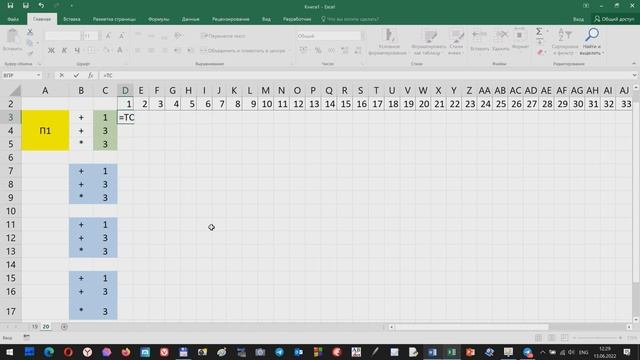Click the Format Painter brush icon
Screen dimensions: 640x360
click(x=30, y=53)
